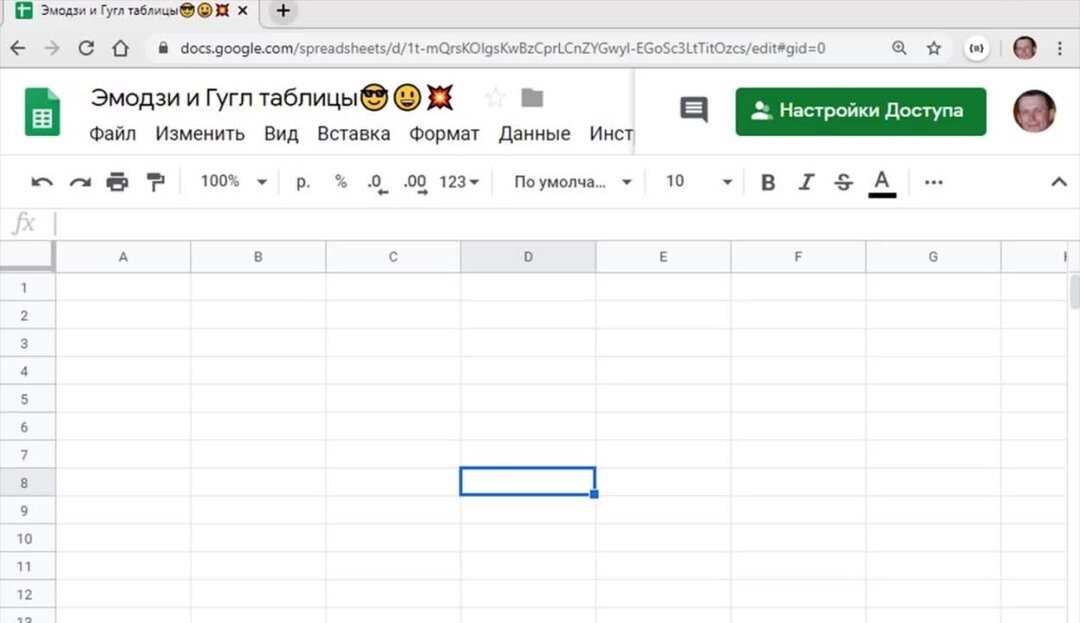The width and height of the screenshot is (1080, 623).
Task: Collapse the header with up chevron
Action: (1059, 182)
